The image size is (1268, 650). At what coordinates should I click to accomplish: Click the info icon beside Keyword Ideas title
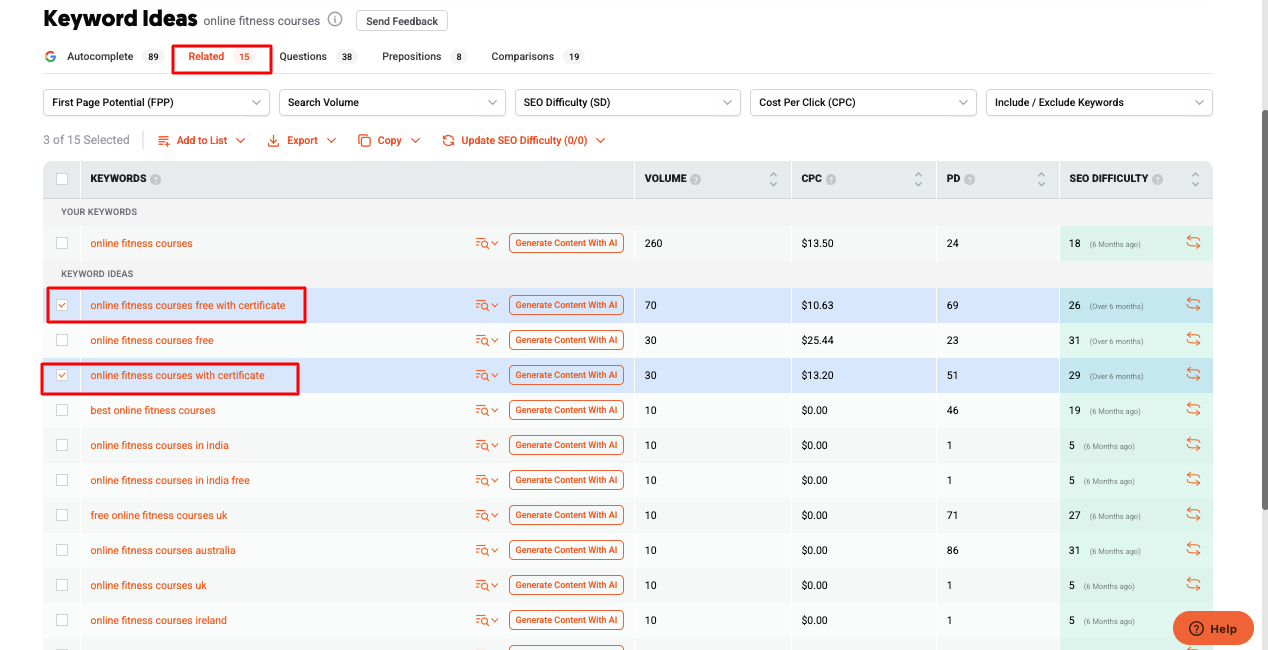(335, 20)
